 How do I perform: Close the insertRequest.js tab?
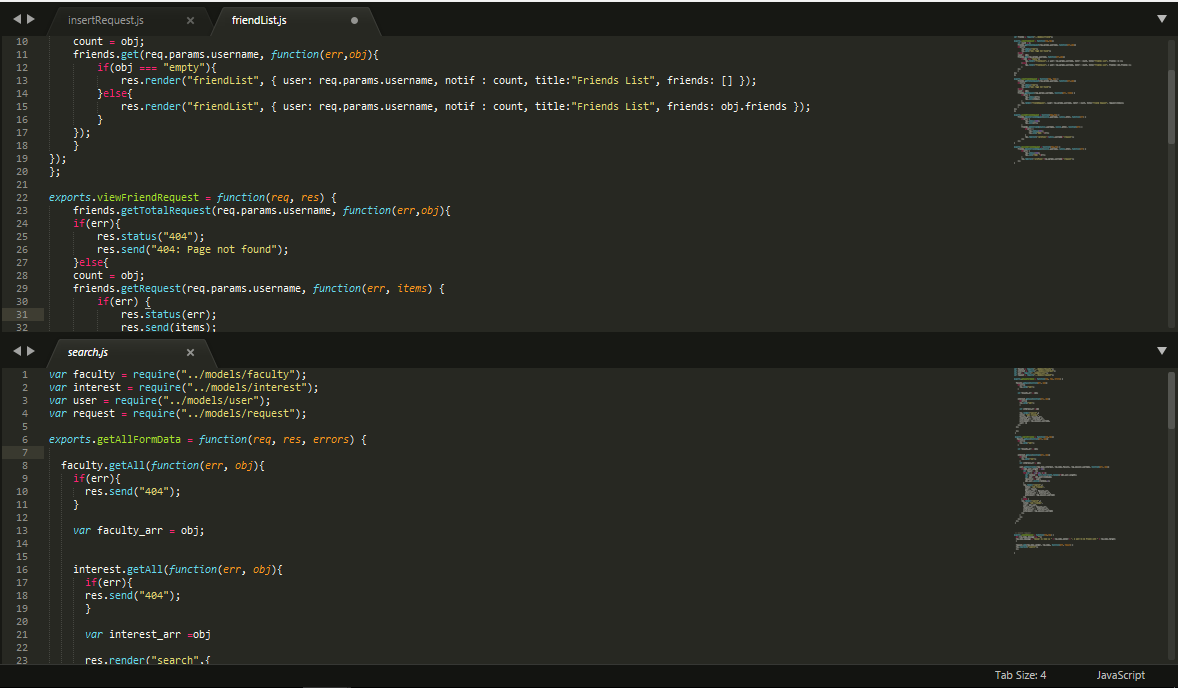coord(190,20)
